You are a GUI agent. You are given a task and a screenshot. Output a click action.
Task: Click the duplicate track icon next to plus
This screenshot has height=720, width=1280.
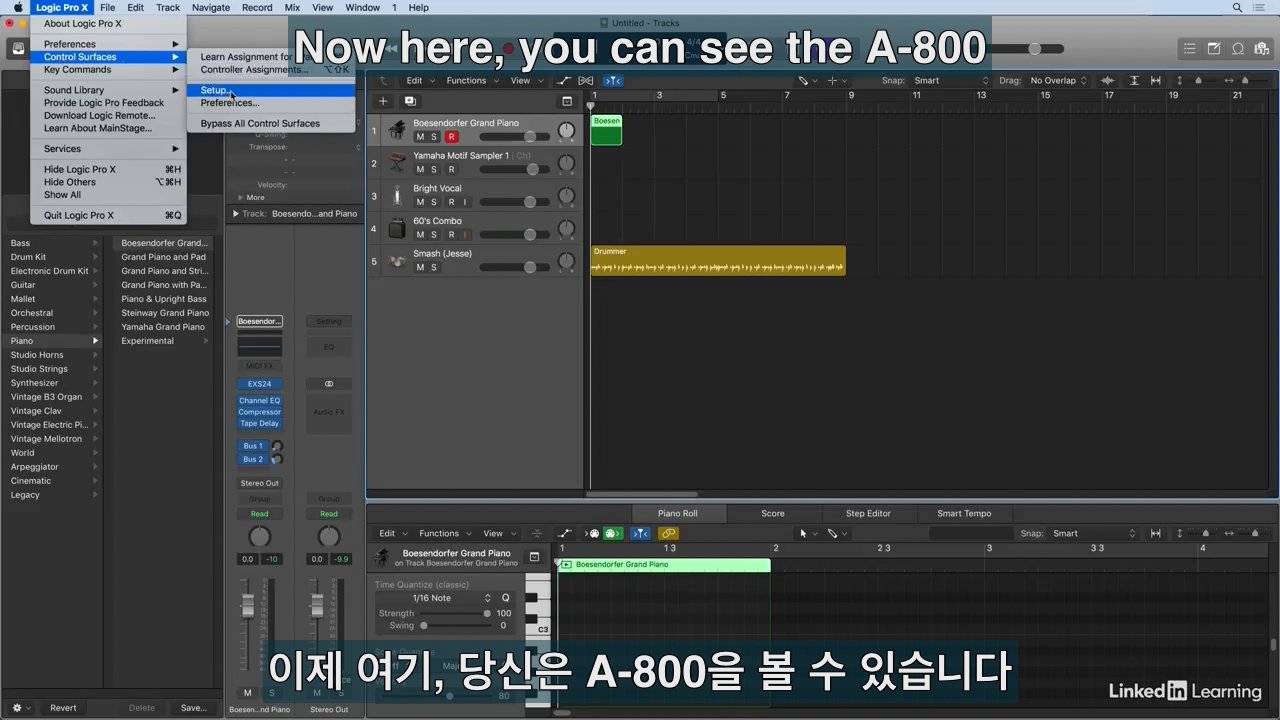click(x=410, y=101)
